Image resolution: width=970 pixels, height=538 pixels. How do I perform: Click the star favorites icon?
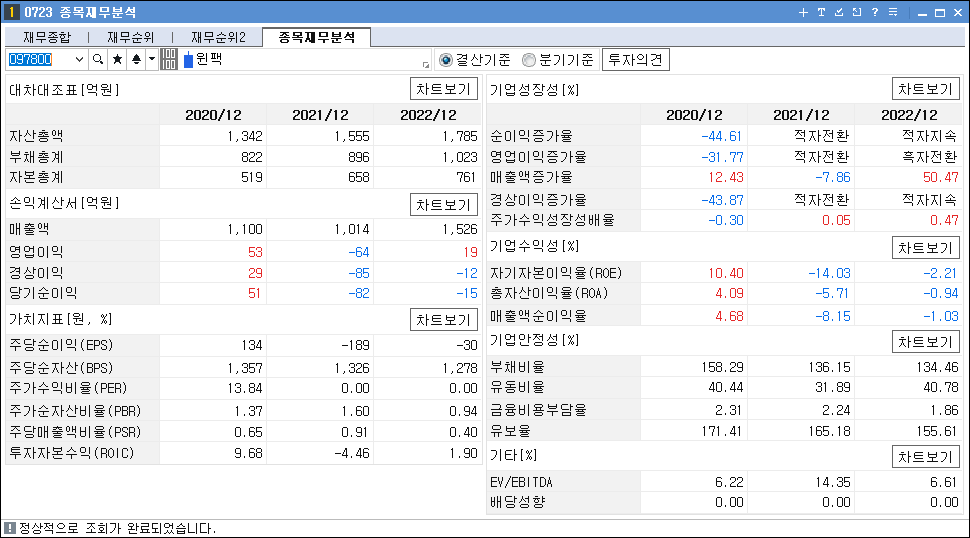click(117, 59)
